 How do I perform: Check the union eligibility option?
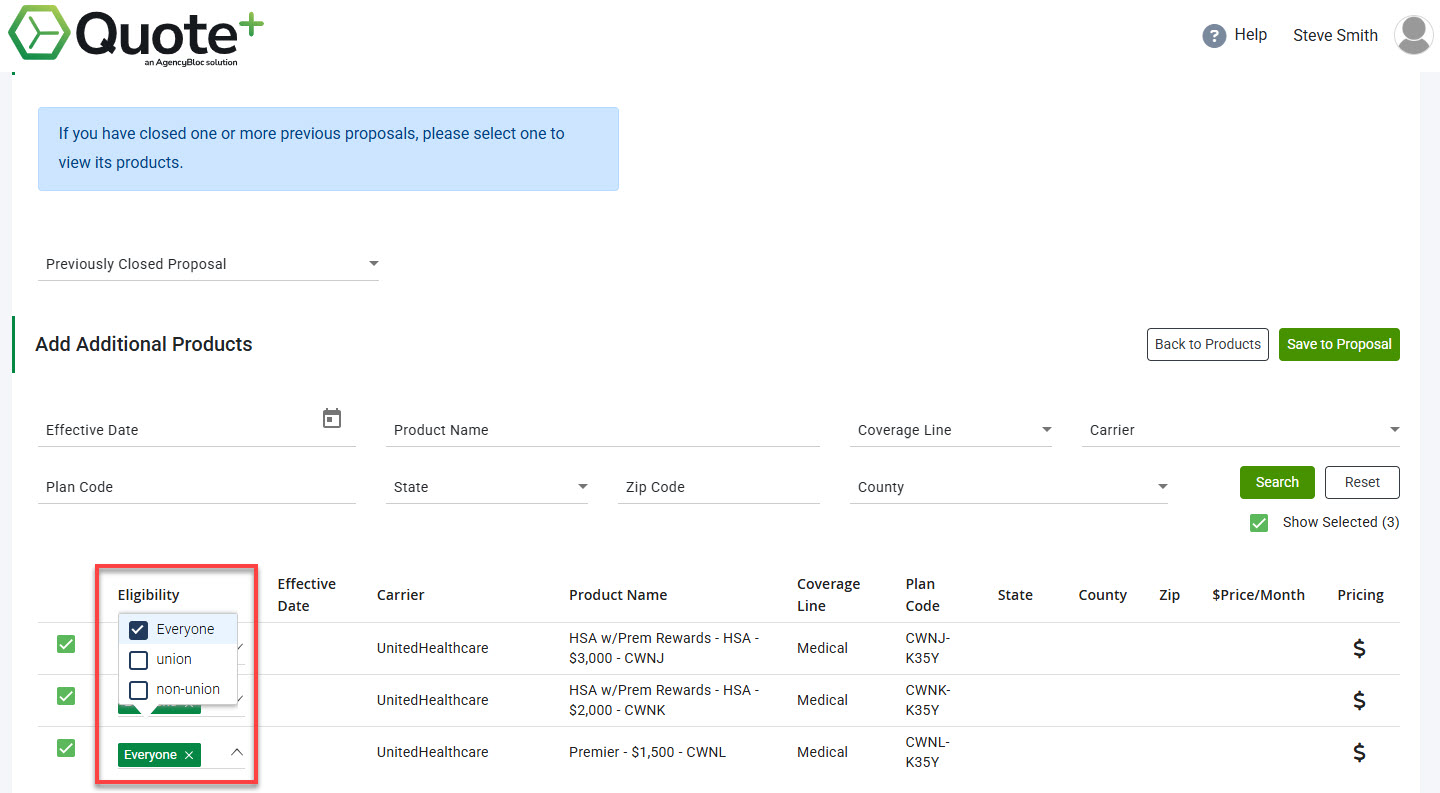(137, 659)
